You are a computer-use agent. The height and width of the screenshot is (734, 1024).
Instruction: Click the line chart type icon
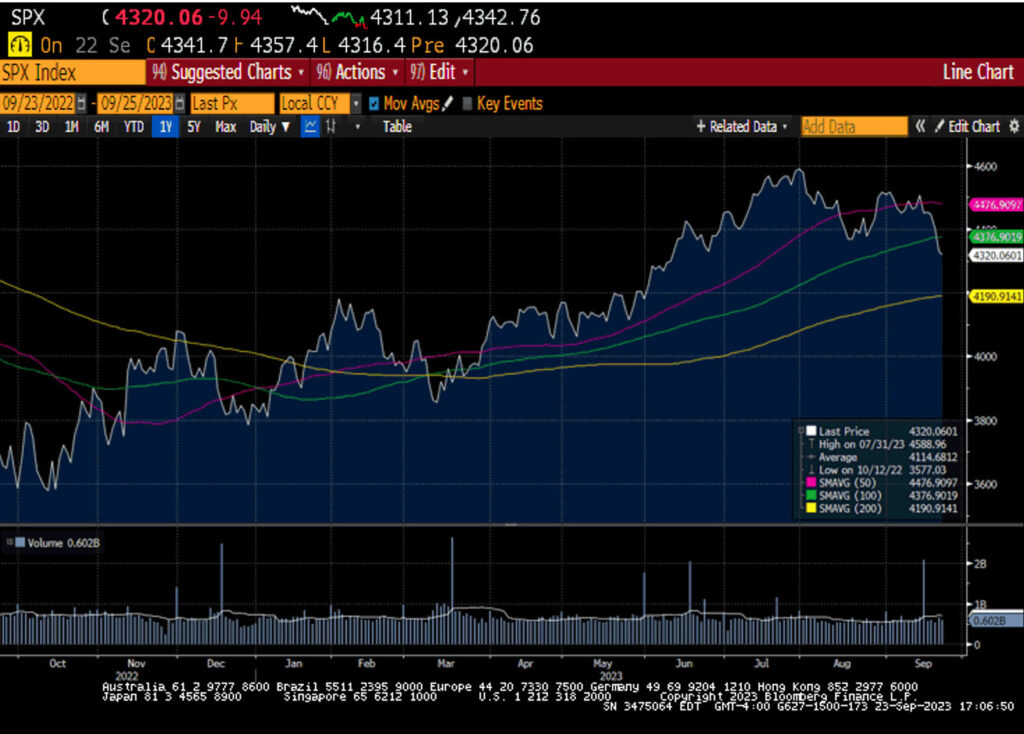[x=310, y=127]
